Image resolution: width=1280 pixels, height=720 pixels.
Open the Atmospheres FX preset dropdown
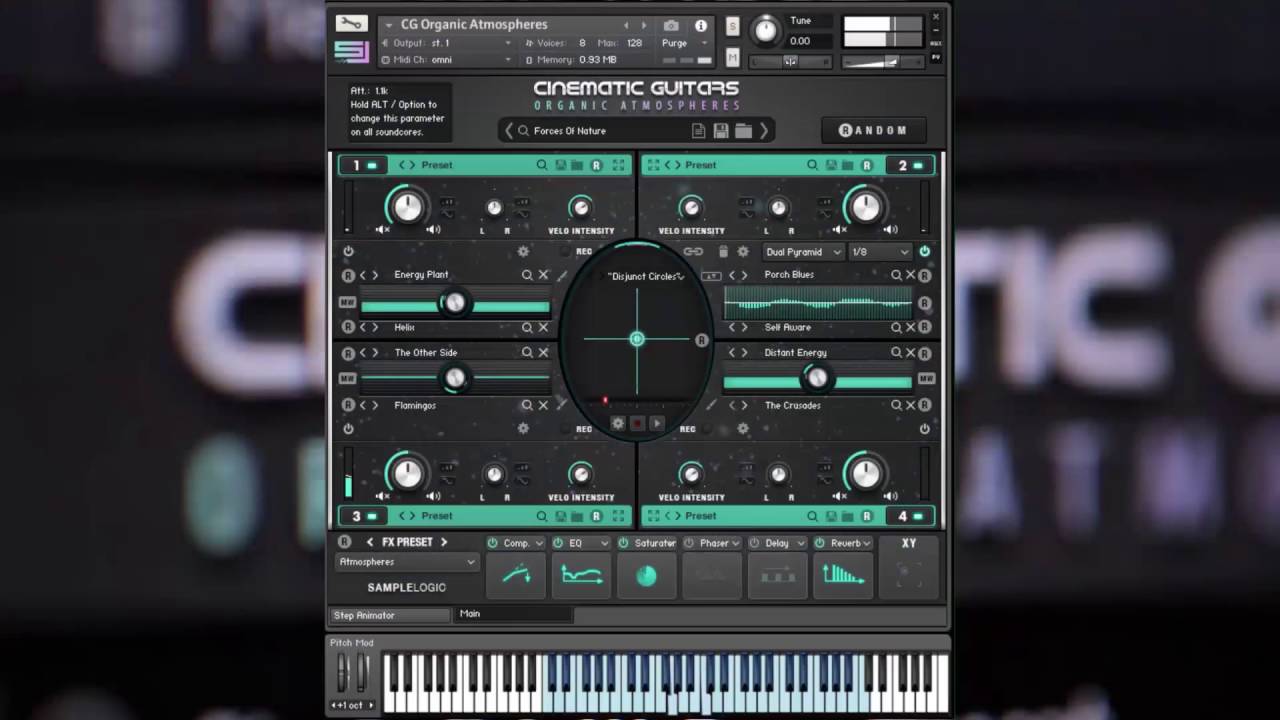point(407,562)
